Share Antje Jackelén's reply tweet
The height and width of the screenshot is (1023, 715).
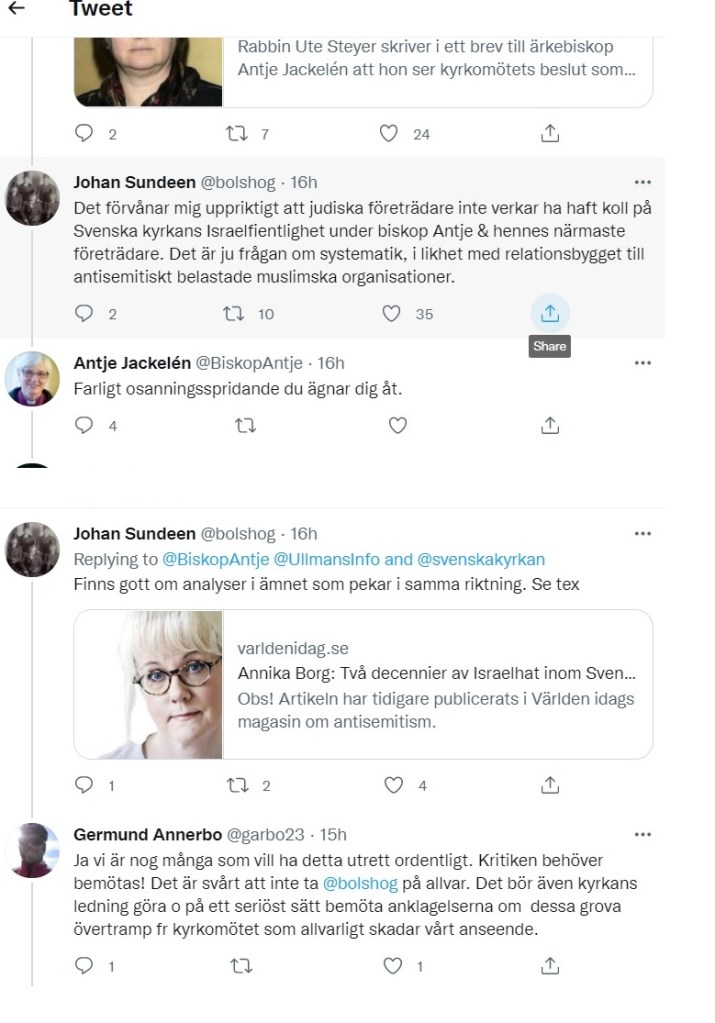click(550, 425)
